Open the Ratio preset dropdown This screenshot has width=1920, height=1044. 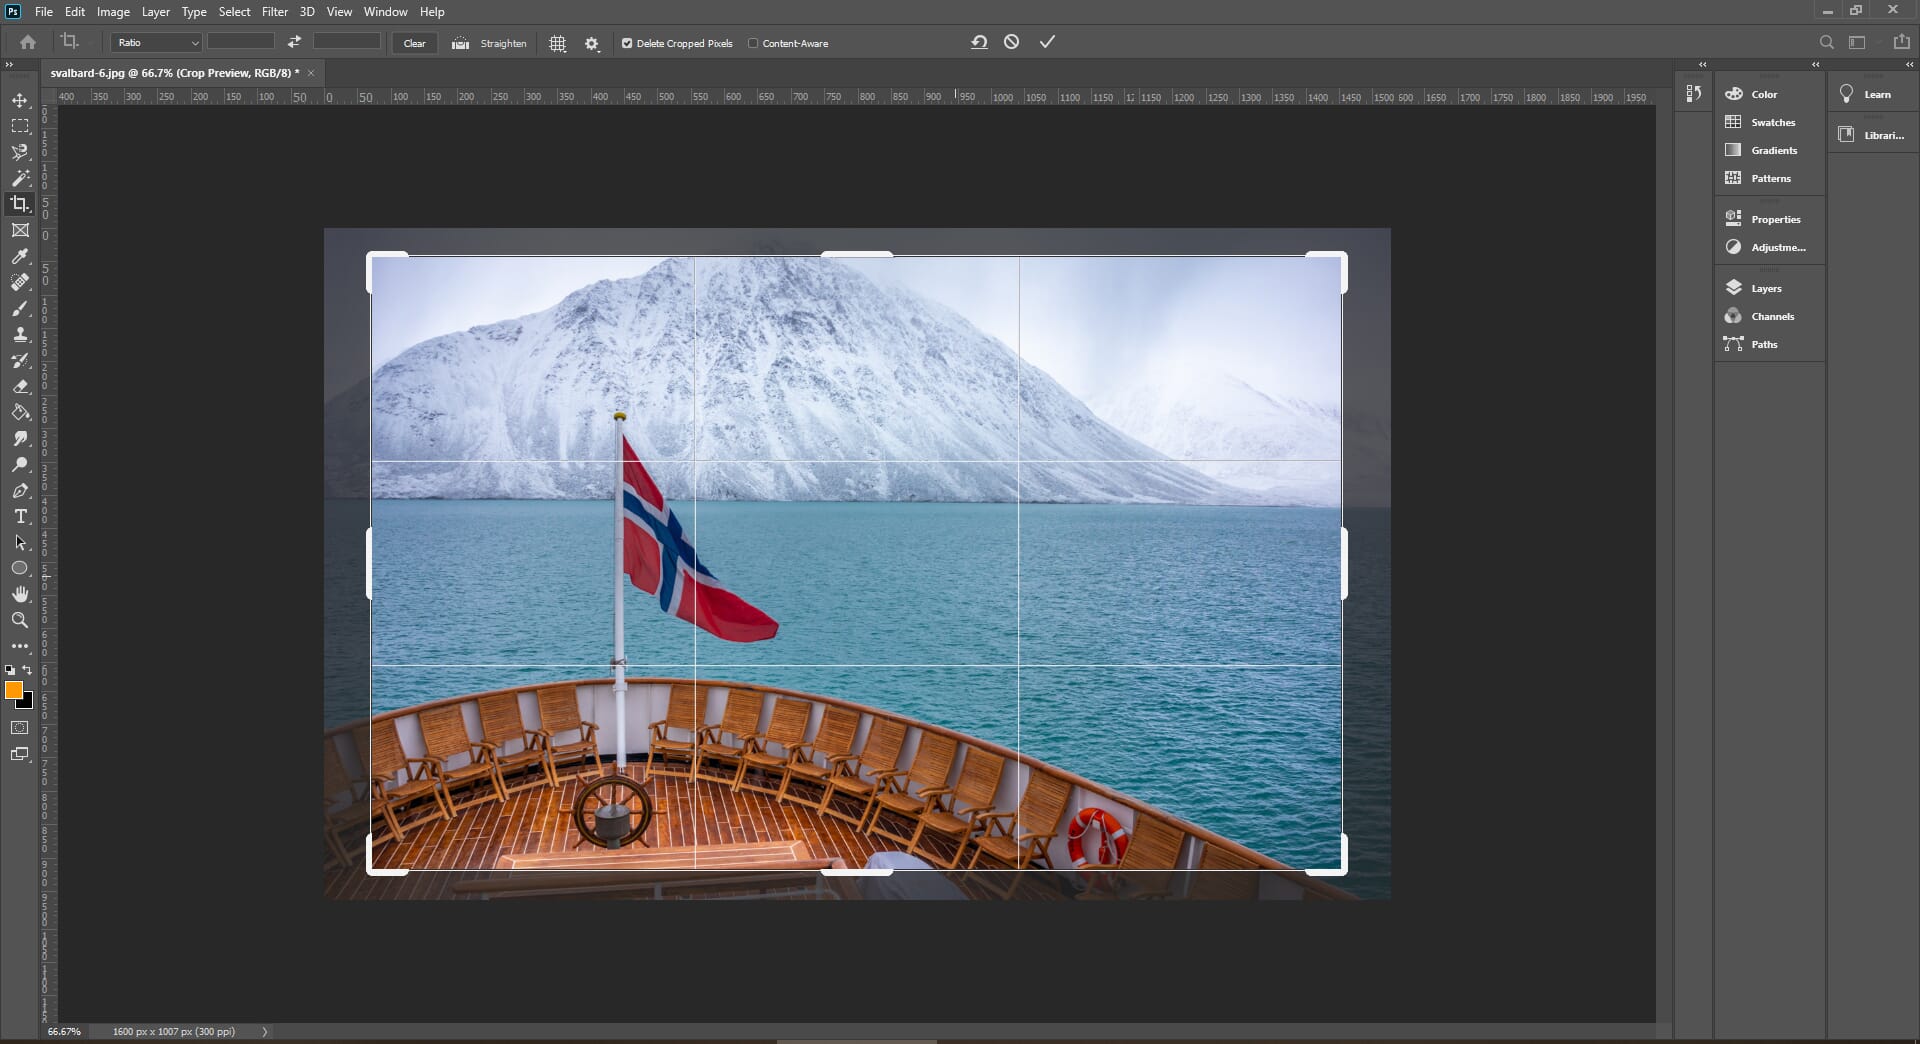point(157,43)
